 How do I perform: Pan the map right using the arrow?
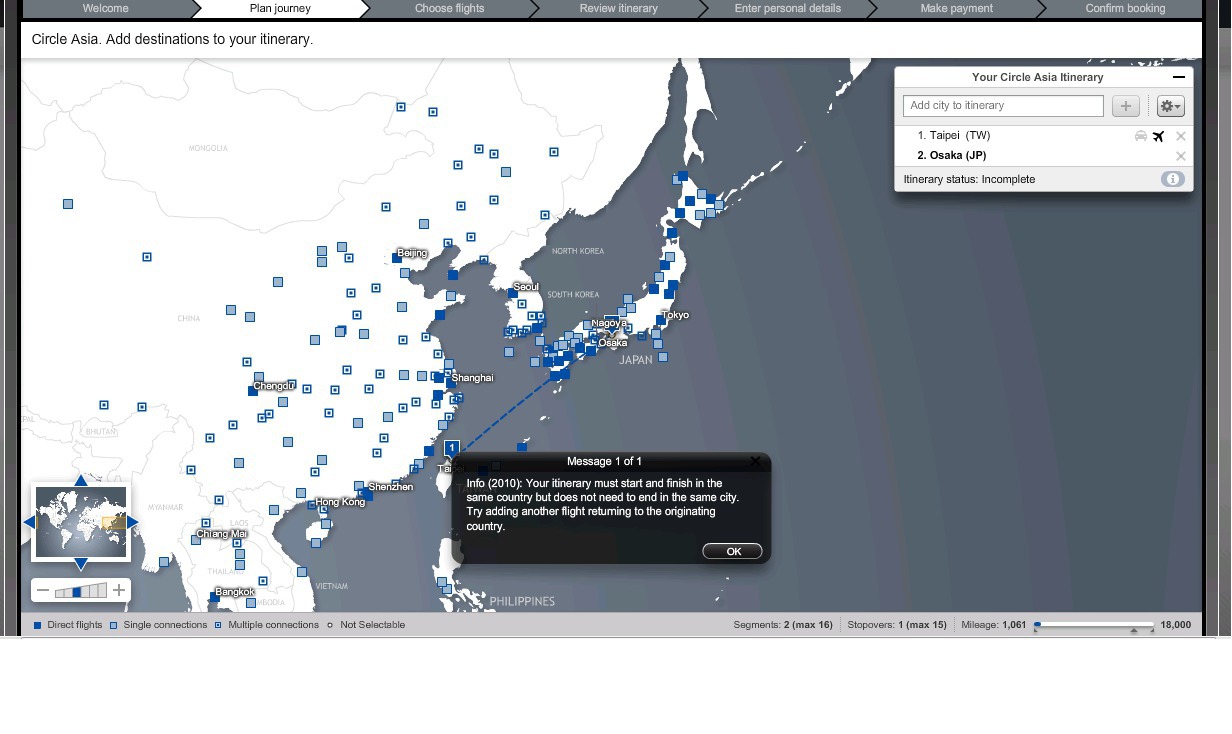[132, 522]
